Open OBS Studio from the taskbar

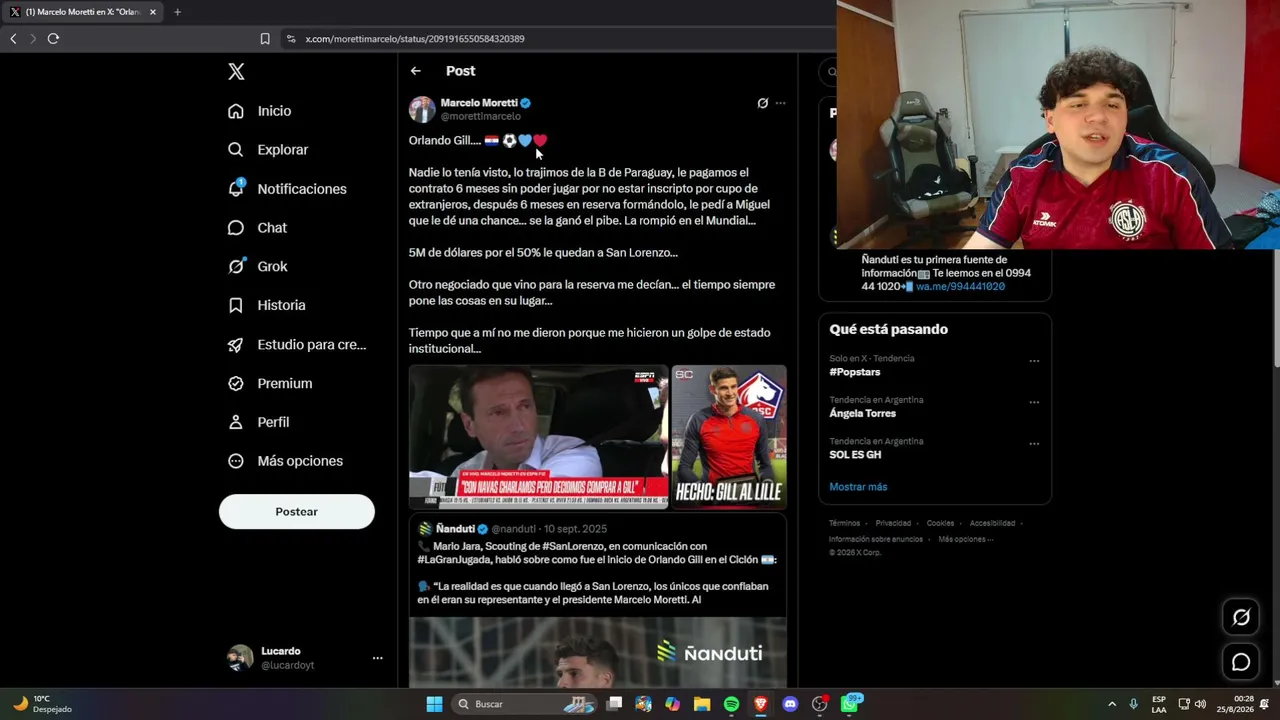(820, 704)
